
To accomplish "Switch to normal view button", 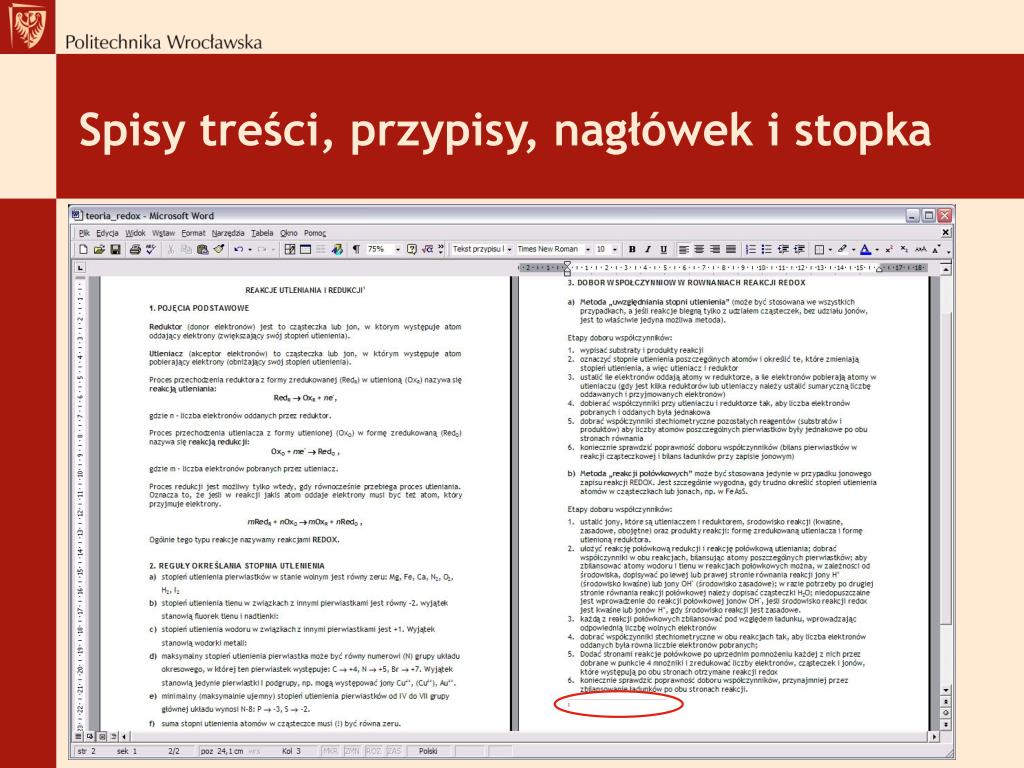I will [x=79, y=736].
